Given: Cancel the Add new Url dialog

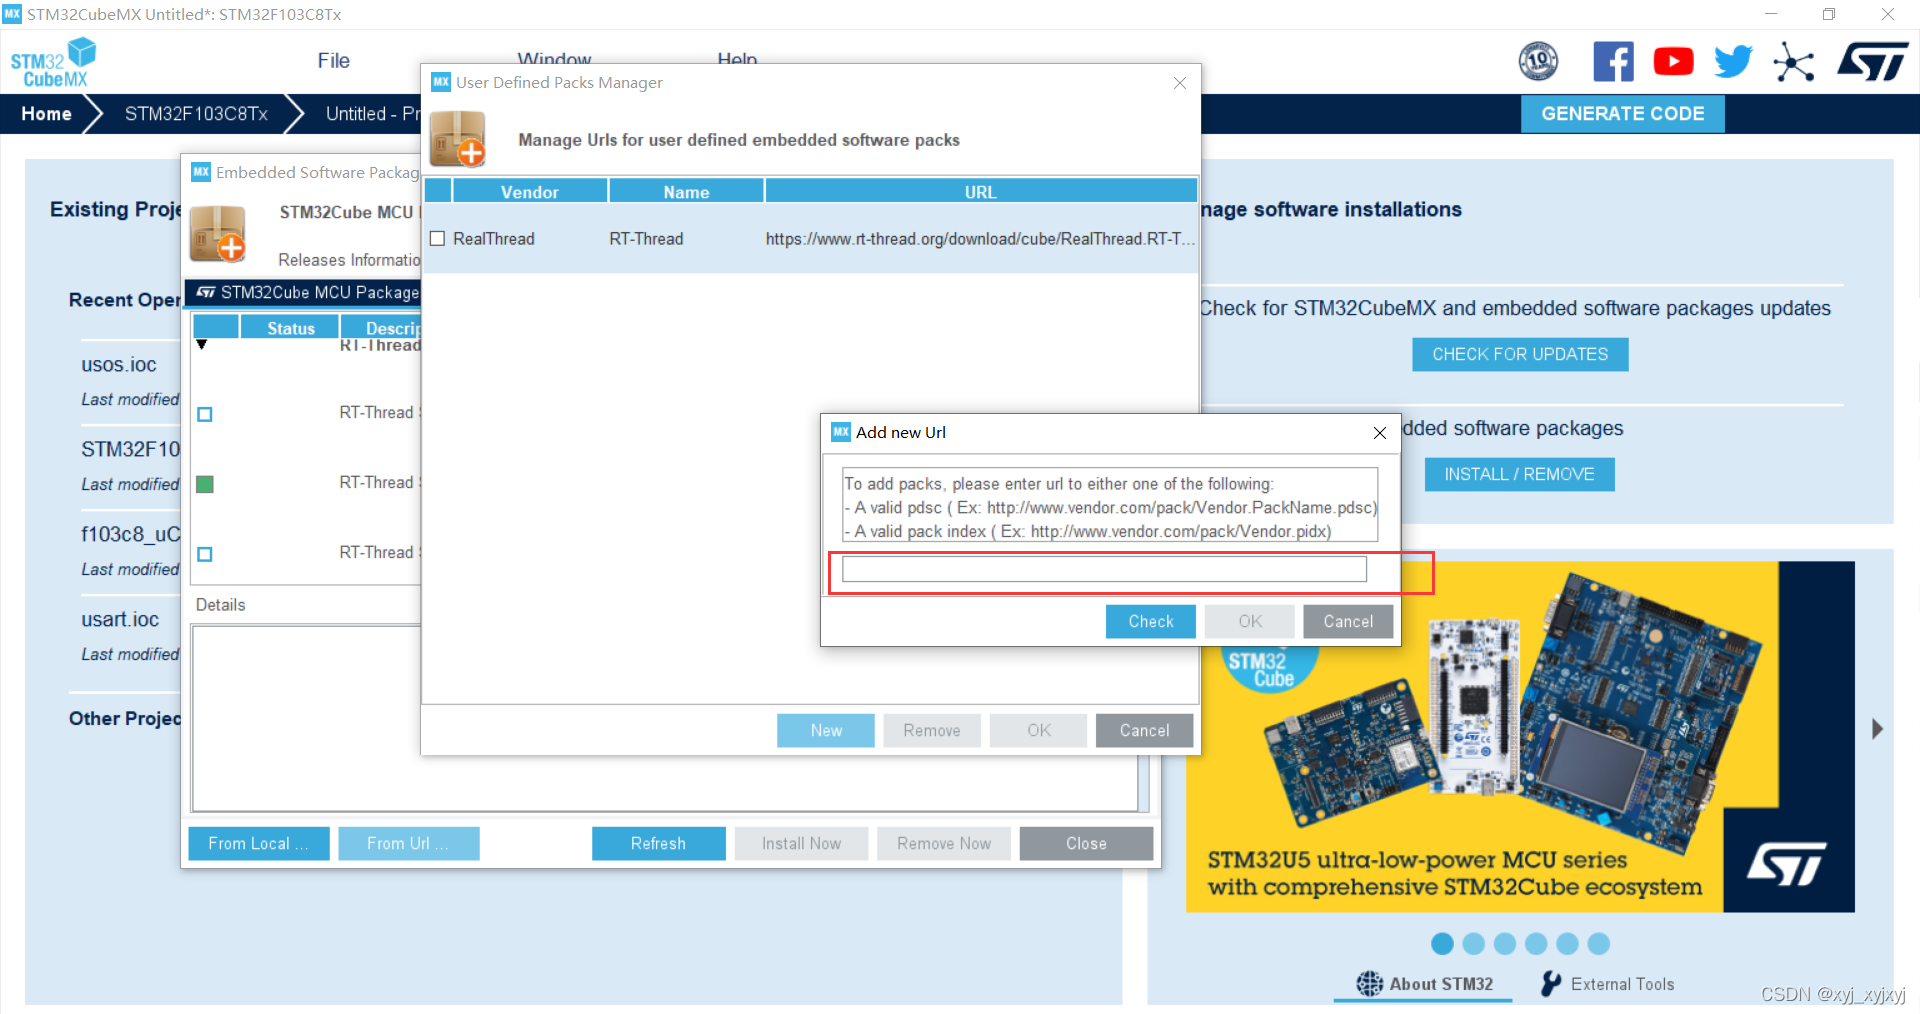Looking at the screenshot, I should point(1348,621).
